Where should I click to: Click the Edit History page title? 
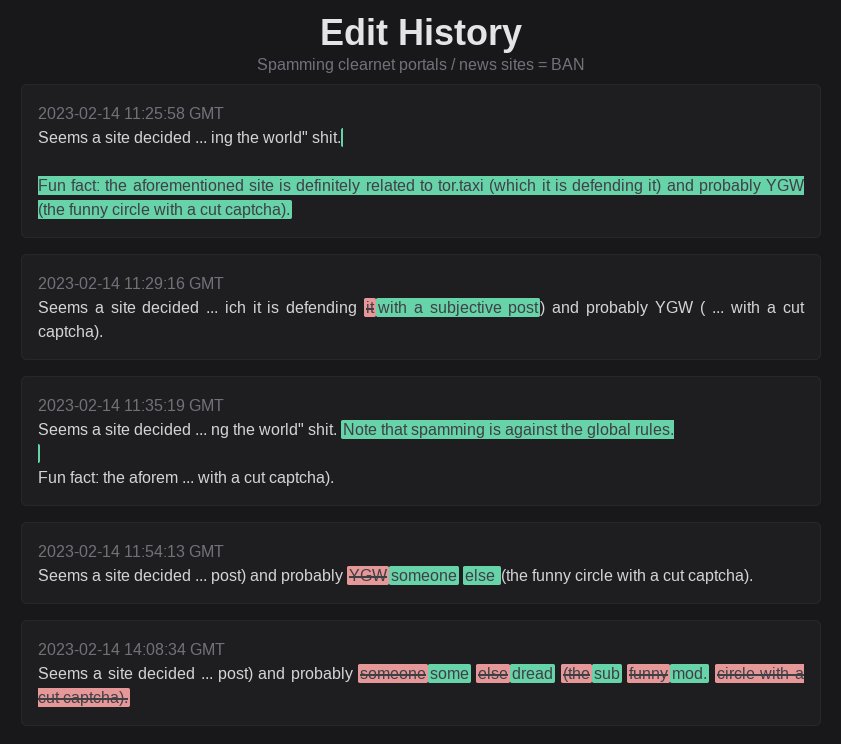[420, 32]
